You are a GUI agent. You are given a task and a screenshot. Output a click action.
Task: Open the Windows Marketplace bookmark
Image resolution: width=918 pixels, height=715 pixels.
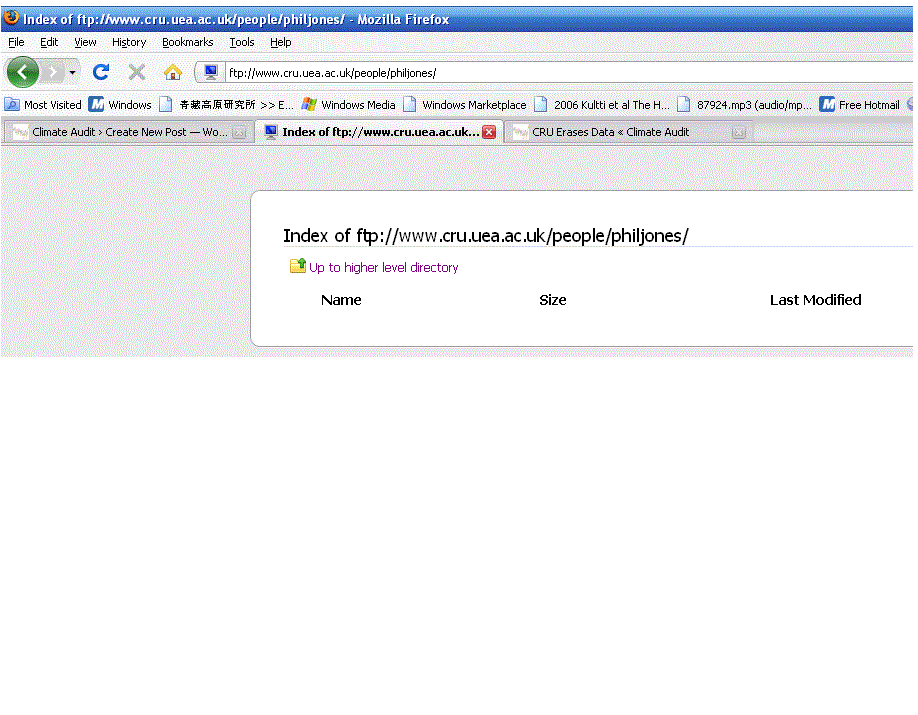pyautogui.click(x=464, y=105)
